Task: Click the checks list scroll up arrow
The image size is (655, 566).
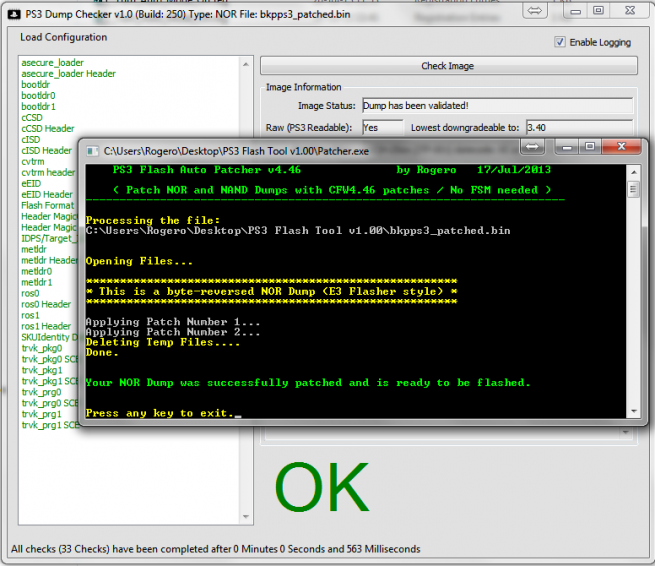Action: 246,64
